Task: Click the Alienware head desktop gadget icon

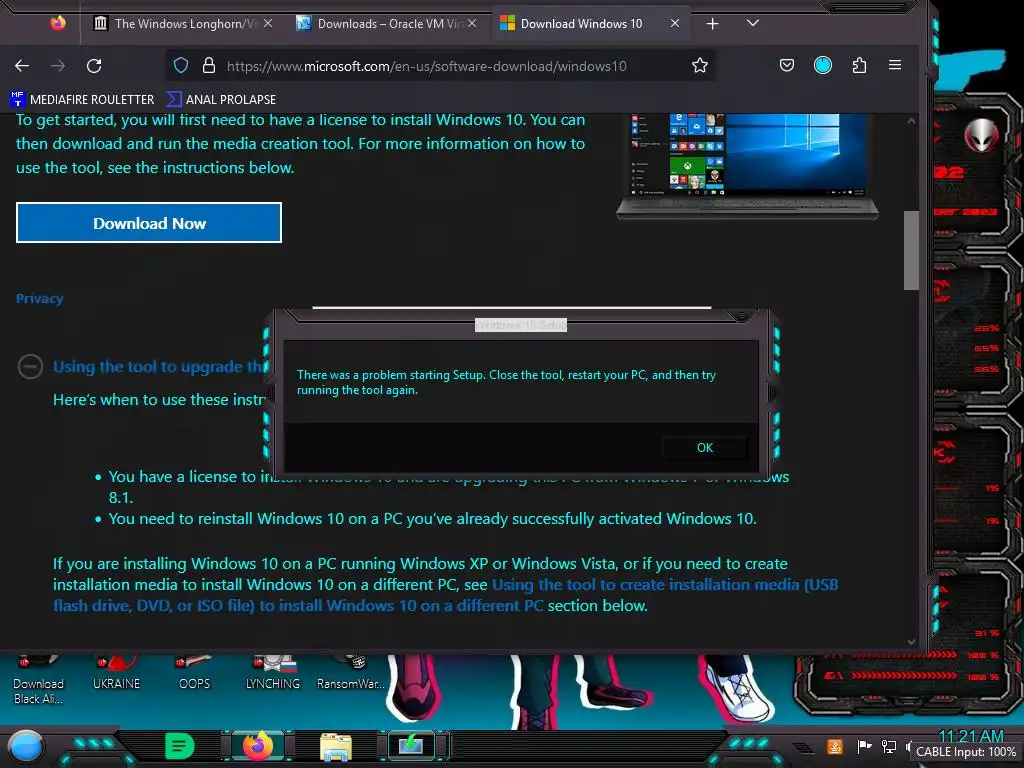Action: click(981, 136)
